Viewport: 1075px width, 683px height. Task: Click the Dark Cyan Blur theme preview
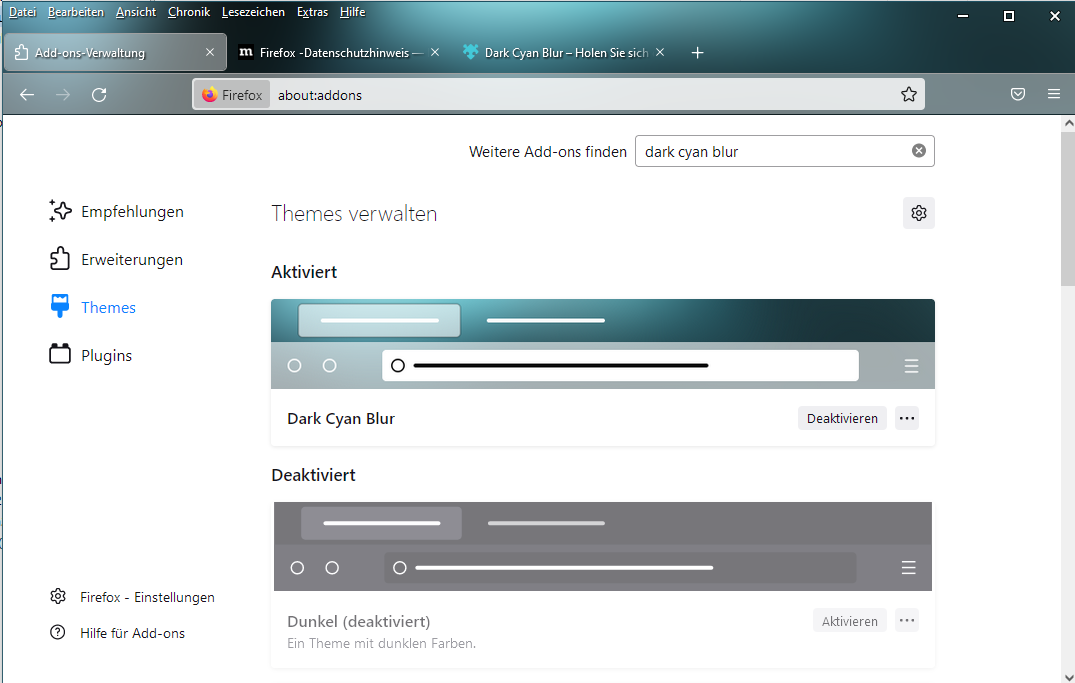click(602, 344)
